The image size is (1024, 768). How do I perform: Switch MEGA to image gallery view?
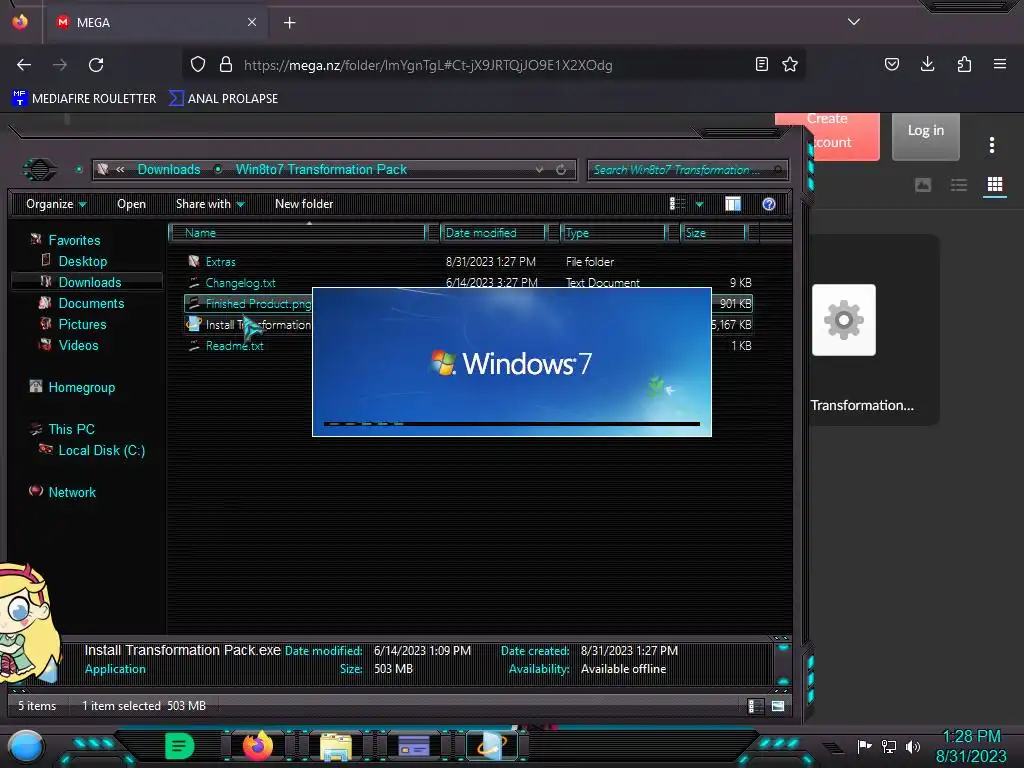[923, 185]
